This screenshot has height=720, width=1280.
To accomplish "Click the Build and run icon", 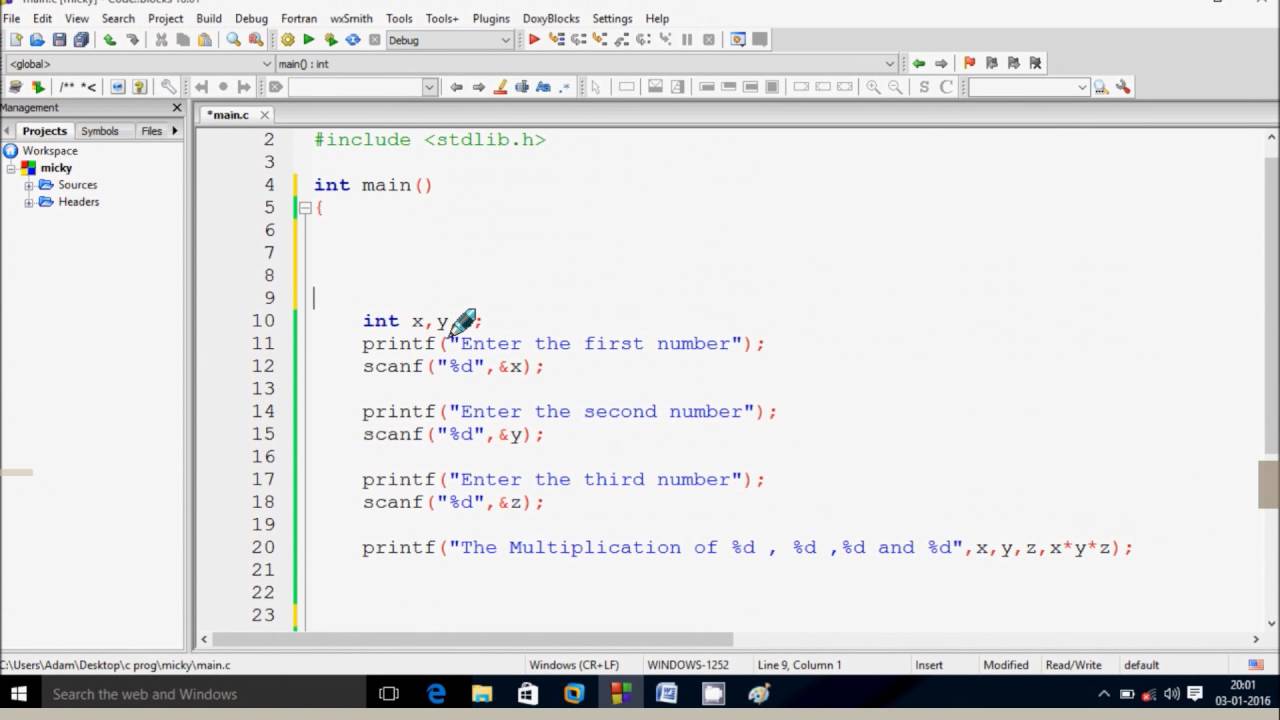I will coord(331,40).
